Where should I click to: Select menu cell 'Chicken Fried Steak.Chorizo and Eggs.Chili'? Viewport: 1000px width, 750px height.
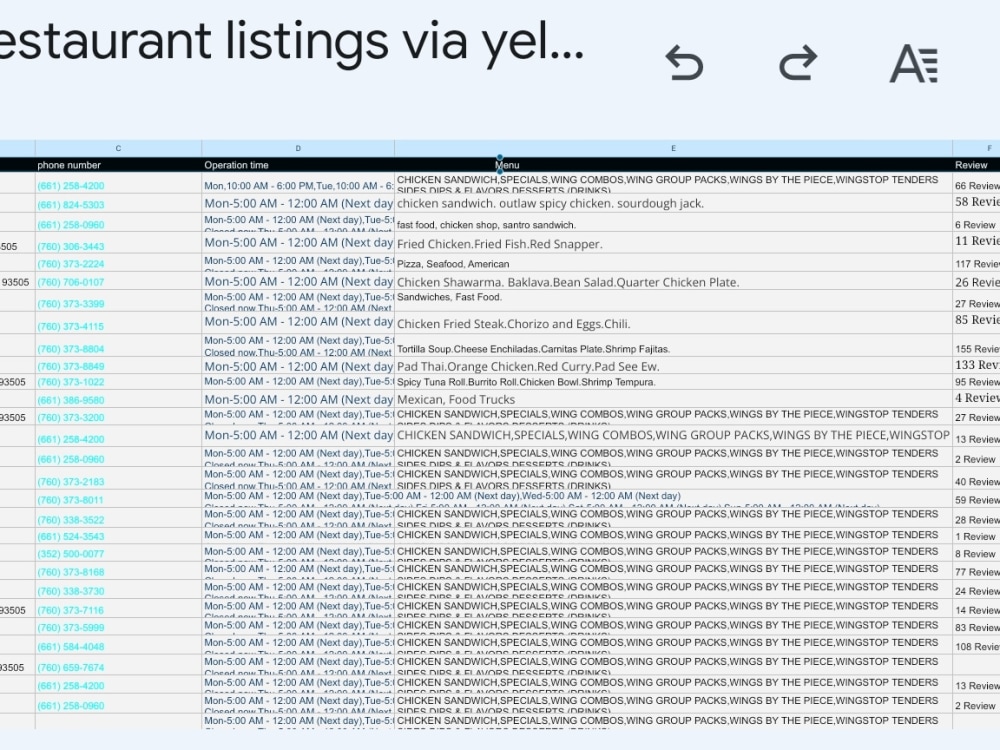[x=673, y=323]
